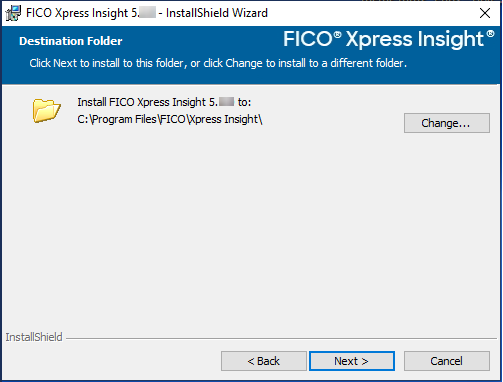Screen dimensions: 503x382
Task: Click the word 'Change' in the banner instruction
Action: [244, 63]
